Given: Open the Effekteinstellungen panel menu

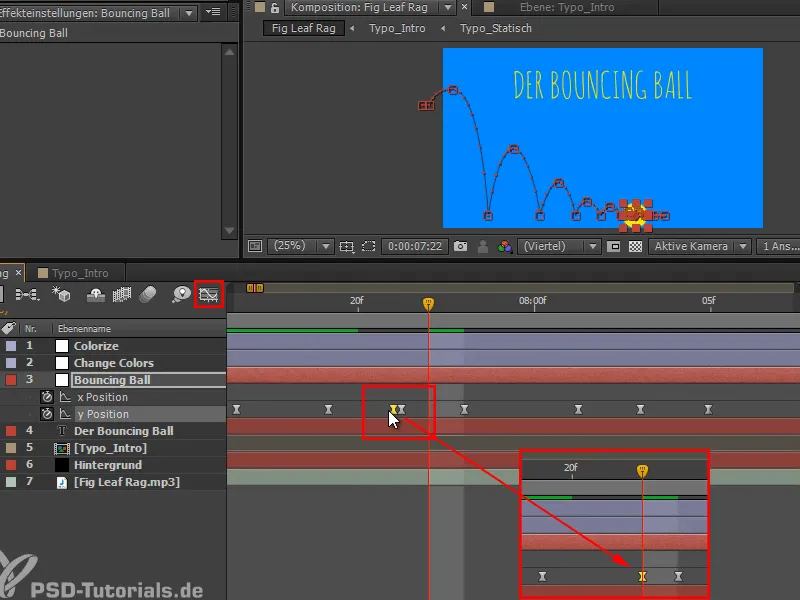Looking at the screenshot, I should point(213,13).
